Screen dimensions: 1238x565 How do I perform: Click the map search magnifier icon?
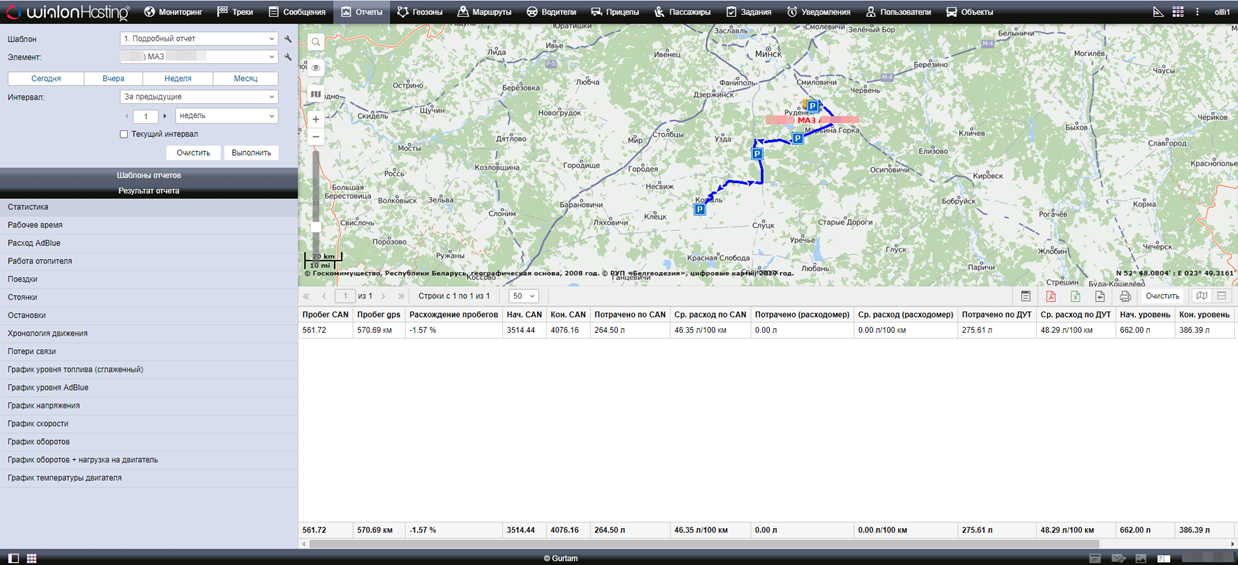316,43
